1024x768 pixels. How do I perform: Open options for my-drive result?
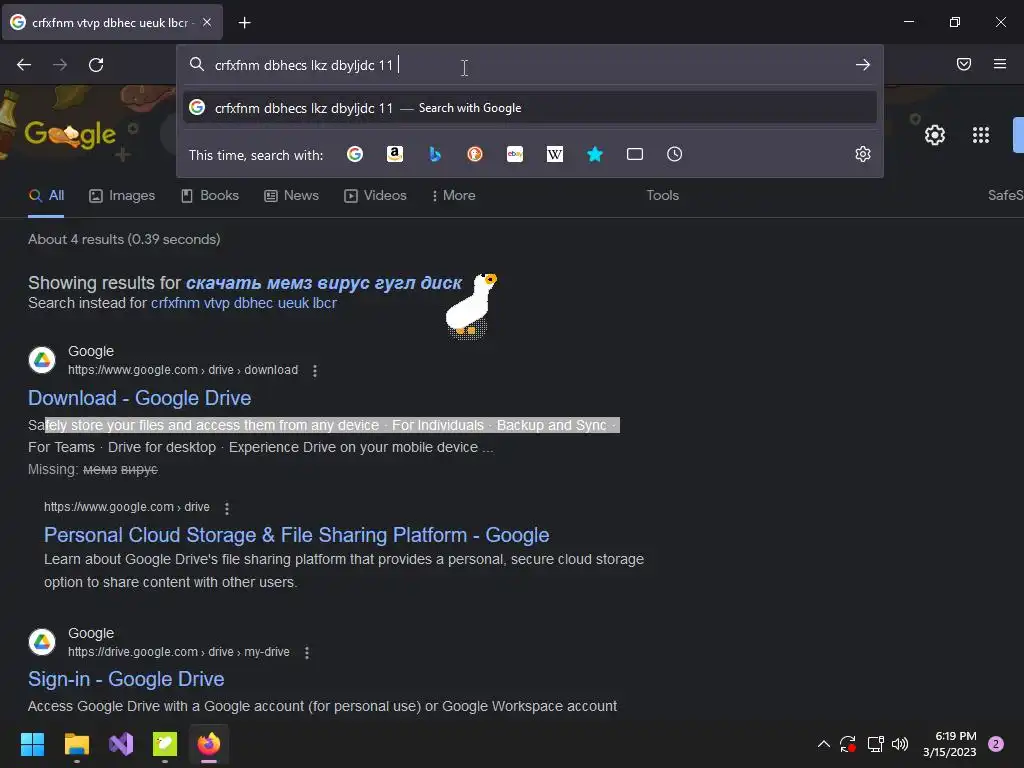307,652
